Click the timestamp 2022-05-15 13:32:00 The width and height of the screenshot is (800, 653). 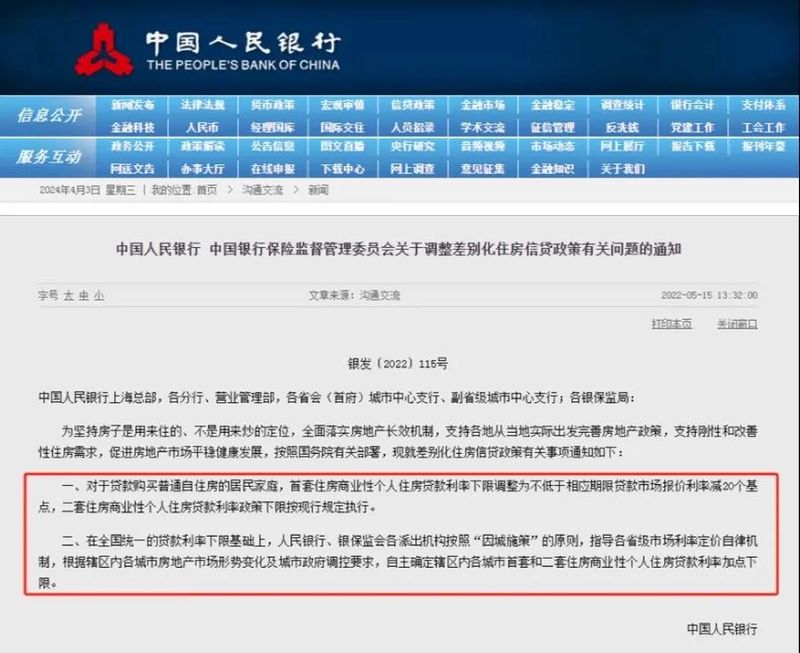pos(709,295)
